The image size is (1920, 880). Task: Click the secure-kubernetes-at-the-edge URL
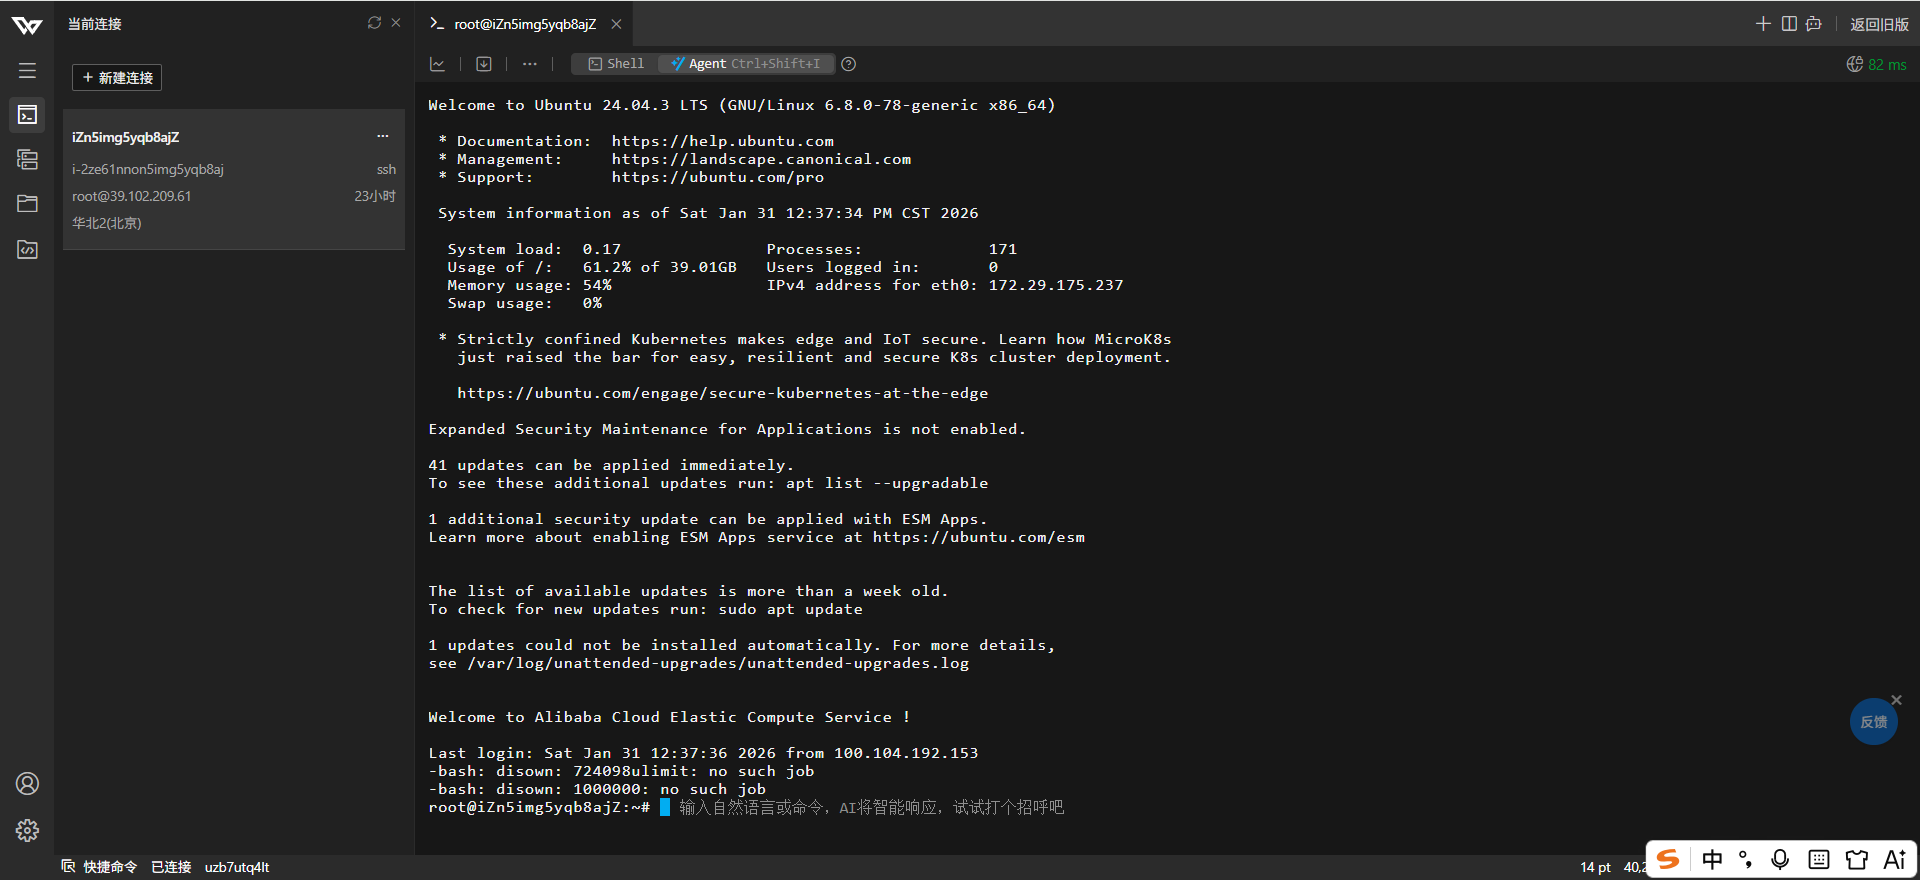pyautogui.click(x=722, y=393)
